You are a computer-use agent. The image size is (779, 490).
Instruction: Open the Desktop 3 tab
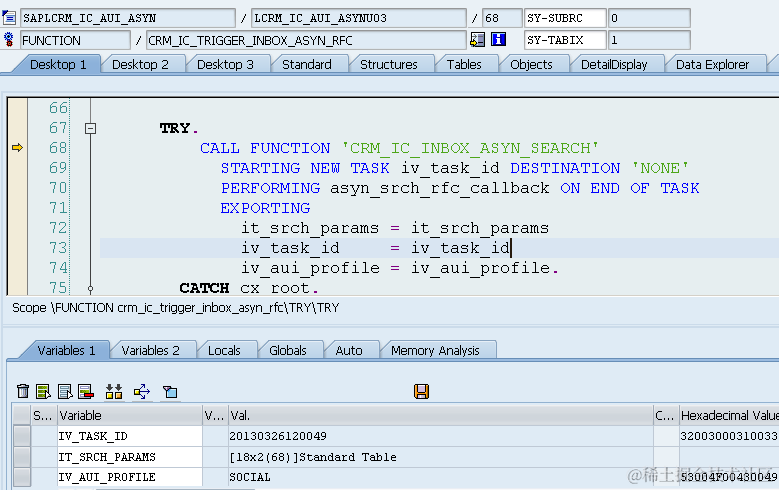[x=225, y=65]
